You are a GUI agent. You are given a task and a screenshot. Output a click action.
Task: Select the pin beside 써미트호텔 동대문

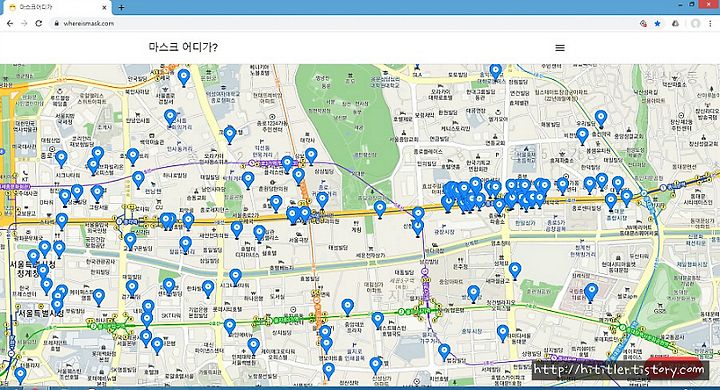(503, 333)
